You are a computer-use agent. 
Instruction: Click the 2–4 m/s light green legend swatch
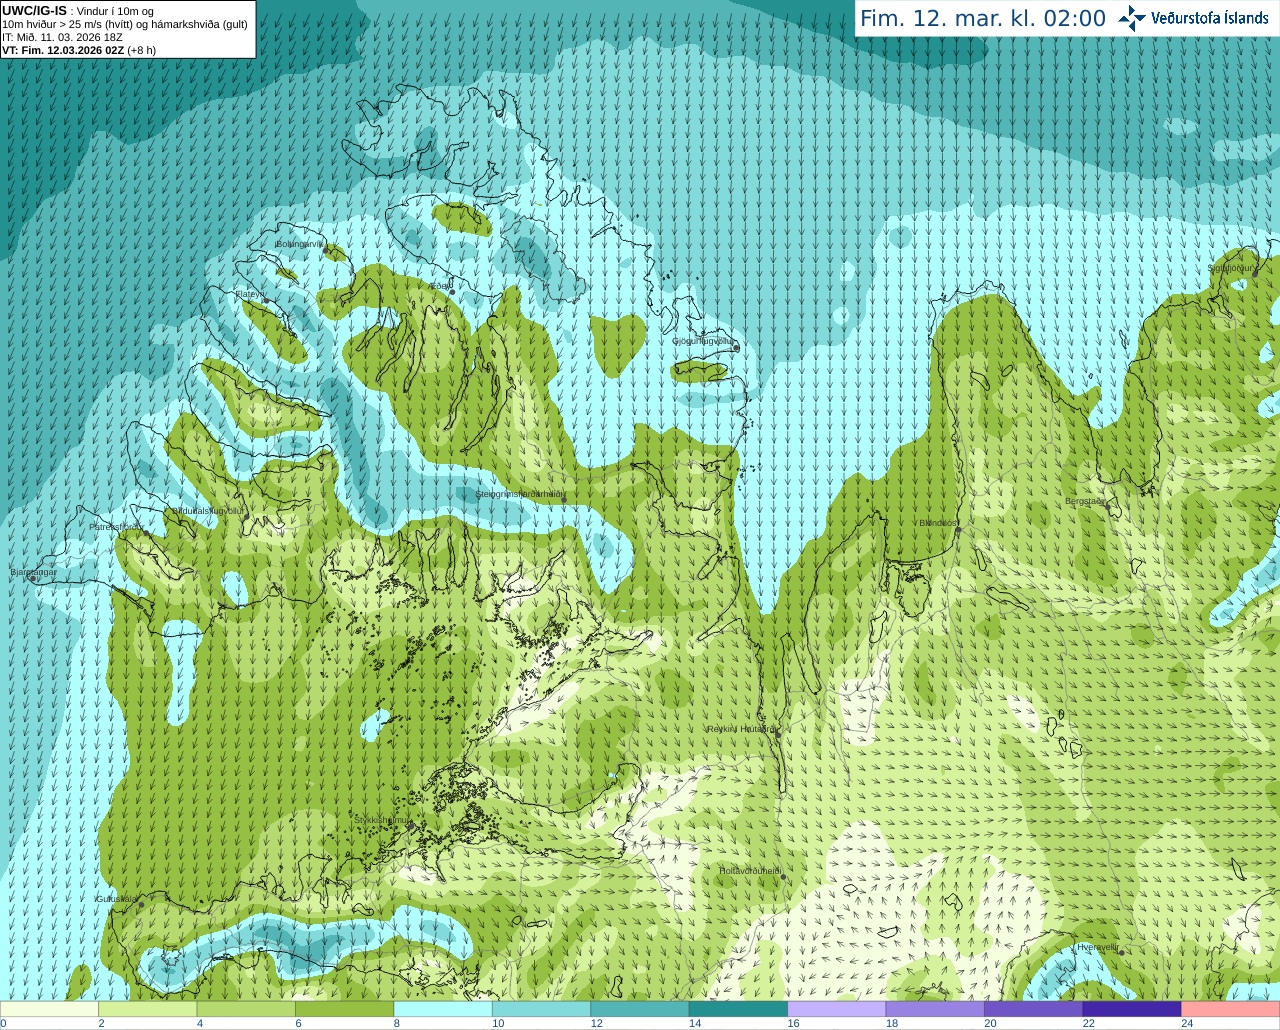(148, 1008)
